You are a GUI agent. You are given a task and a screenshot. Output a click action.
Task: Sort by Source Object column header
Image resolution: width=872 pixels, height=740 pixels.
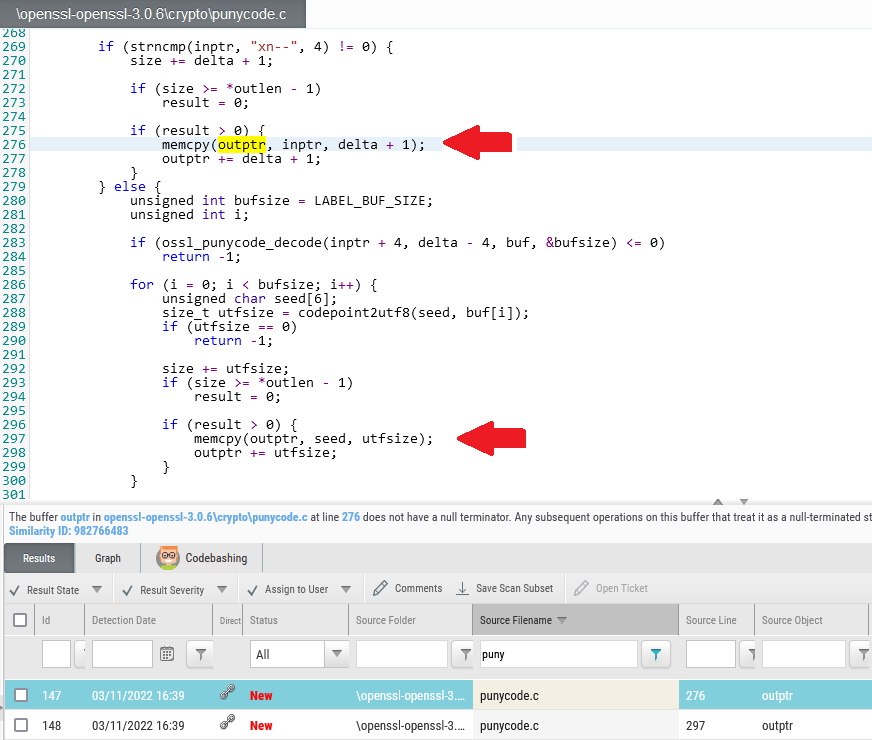[x=792, y=620]
